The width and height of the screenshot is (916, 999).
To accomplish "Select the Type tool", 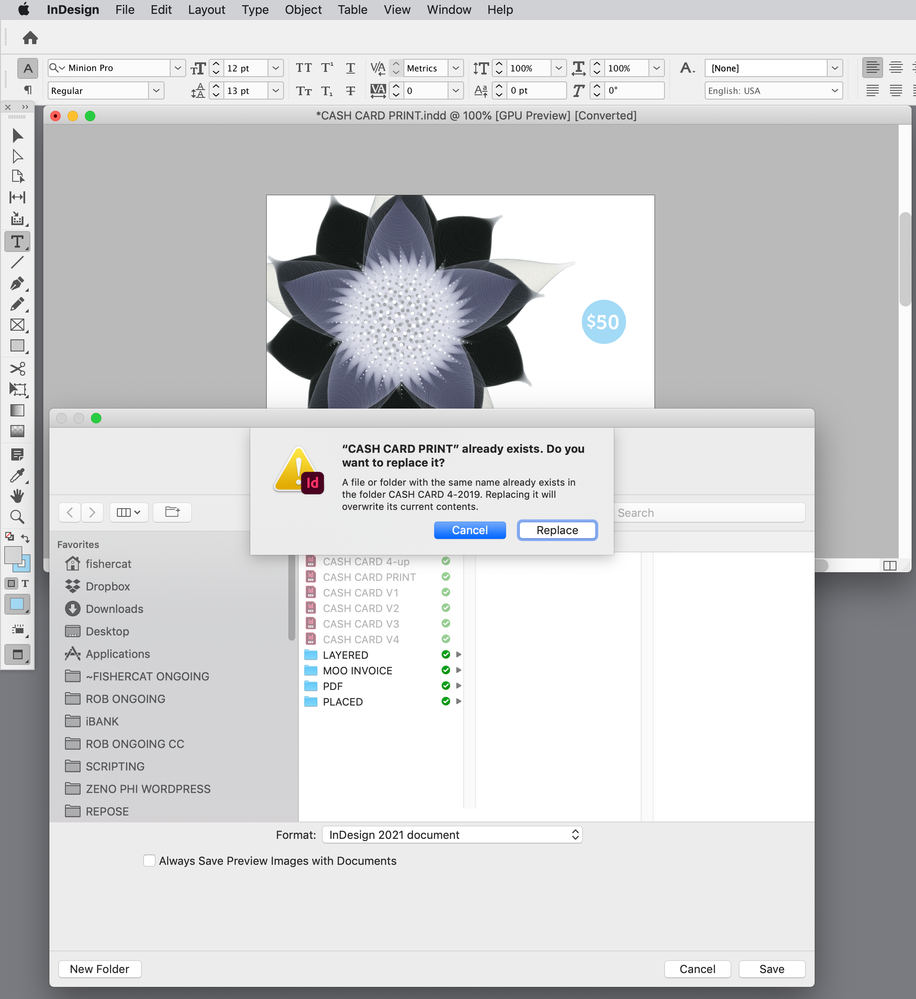I will [17, 241].
